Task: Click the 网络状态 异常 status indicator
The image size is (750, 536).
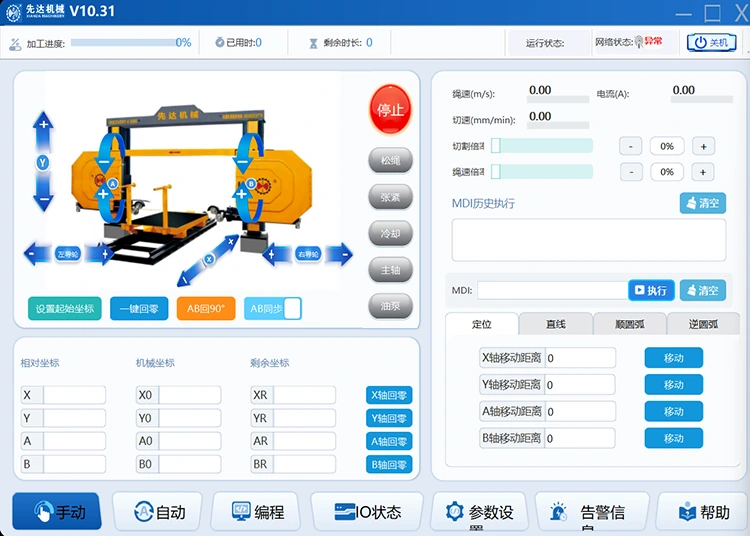Action: coord(649,42)
